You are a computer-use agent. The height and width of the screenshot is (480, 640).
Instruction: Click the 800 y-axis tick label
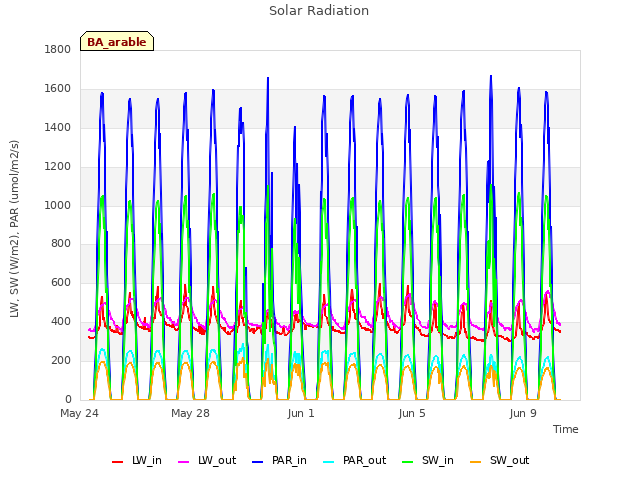[61, 244]
